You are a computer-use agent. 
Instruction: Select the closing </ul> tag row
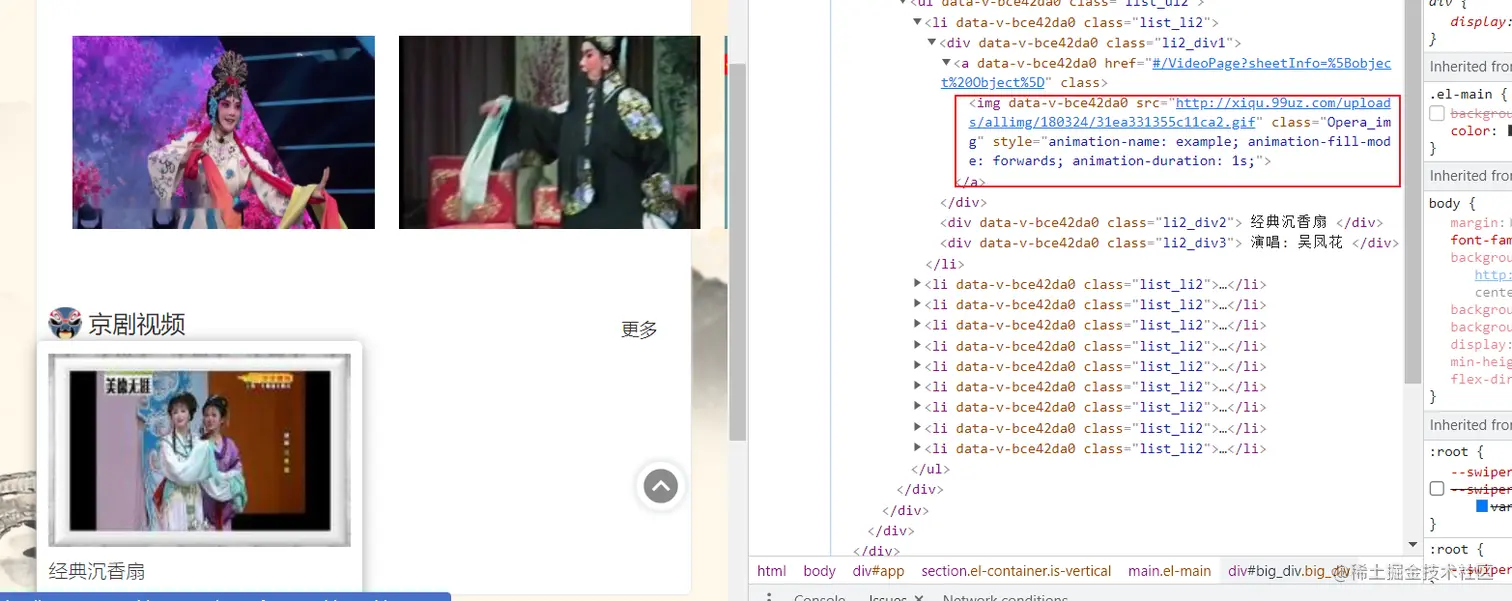930,469
